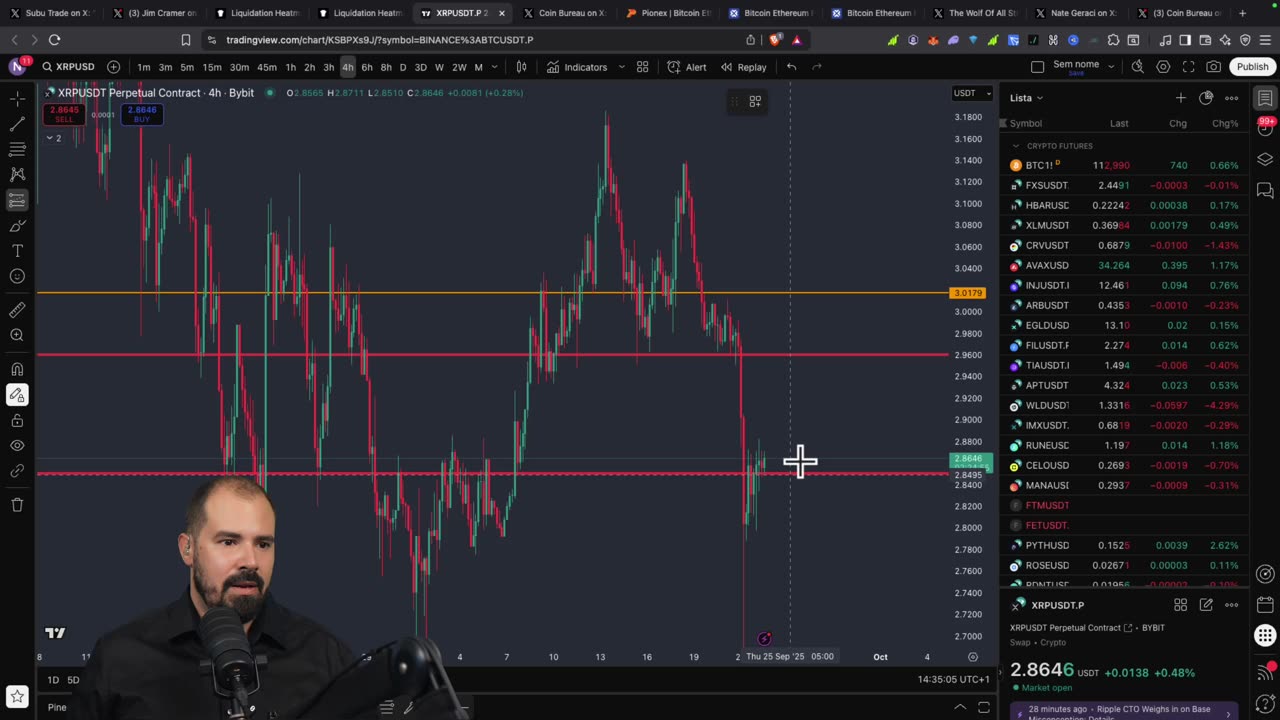This screenshot has width=1280, height=720.
Task: Add a symbol to compare
Action: coord(113,67)
